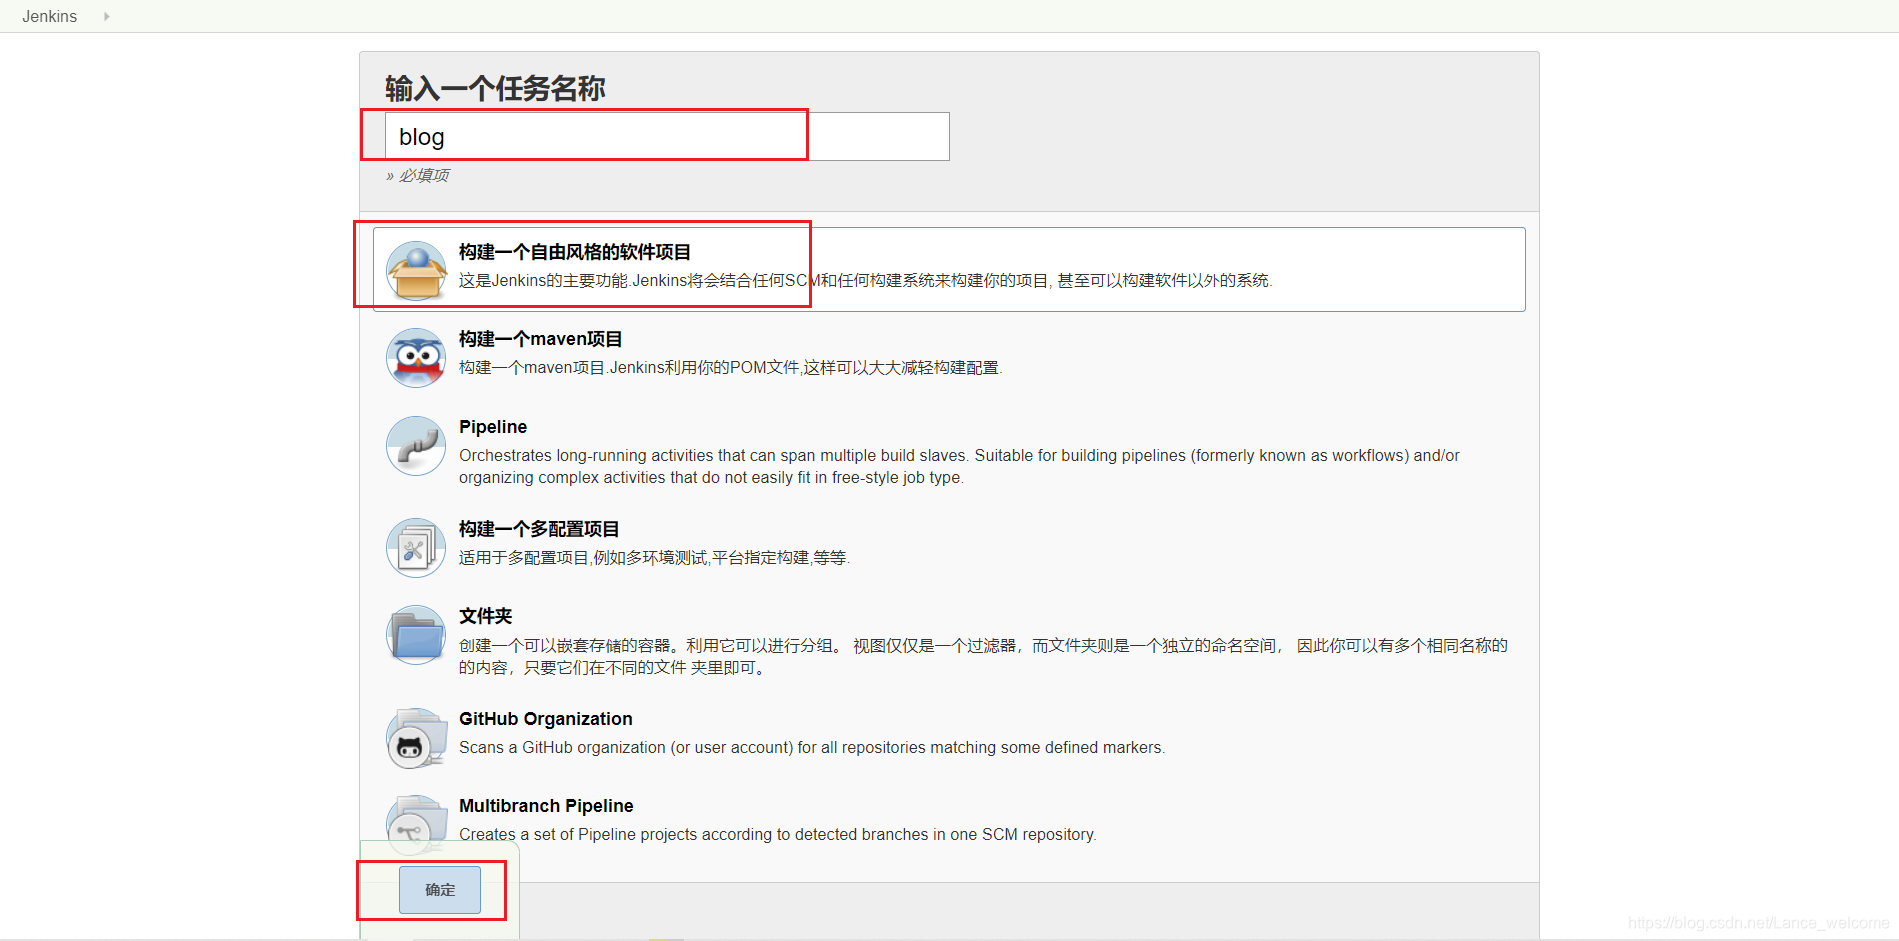Image resolution: width=1899 pixels, height=941 pixels.
Task: Select the Pipeline pipe icon
Action: [416, 445]
